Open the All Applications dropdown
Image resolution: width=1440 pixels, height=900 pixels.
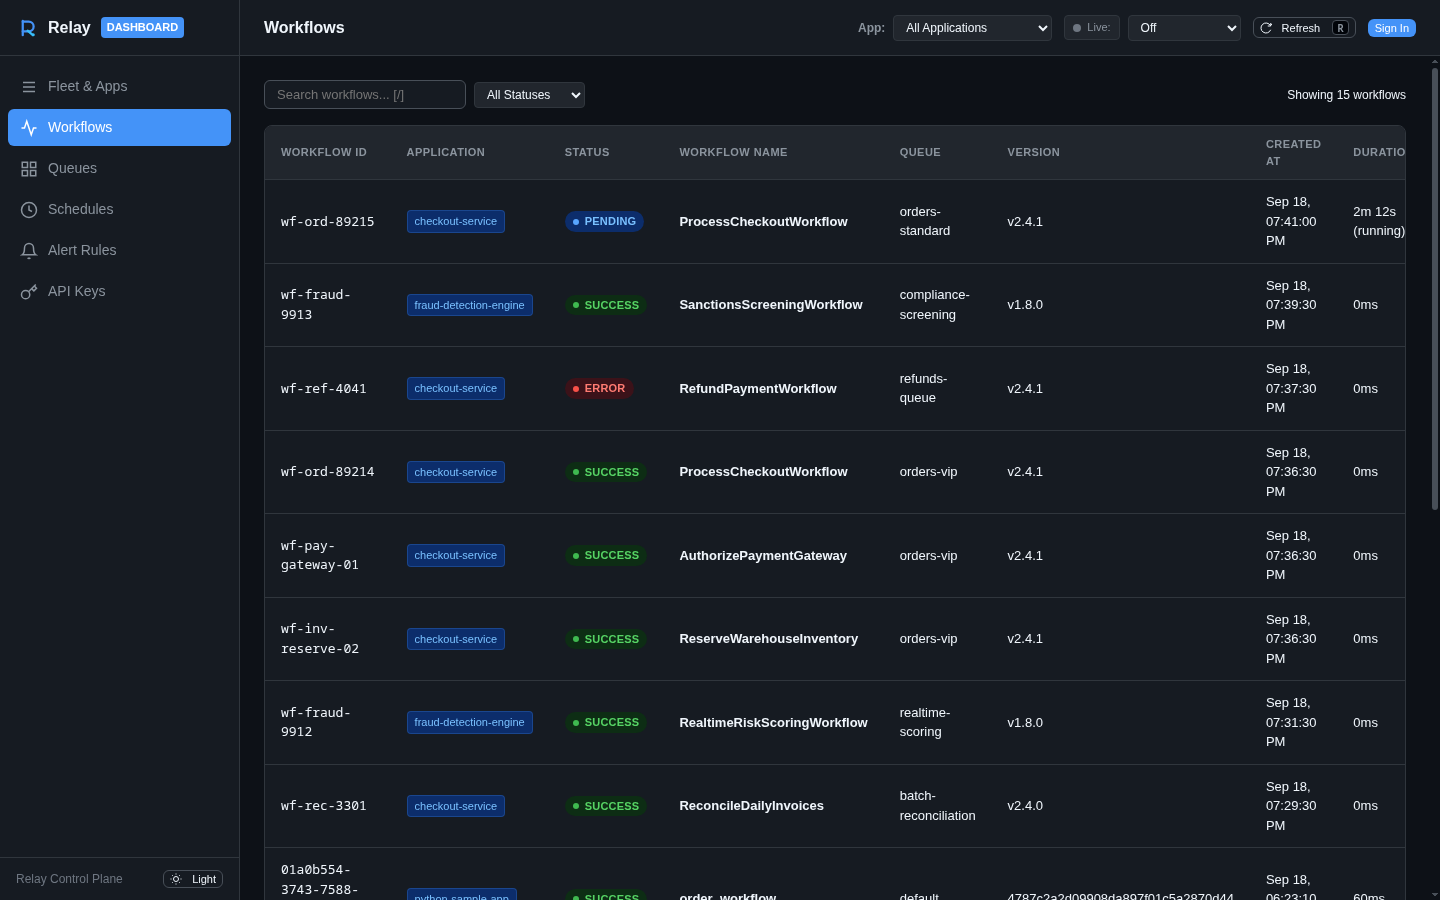pos(972,28)
